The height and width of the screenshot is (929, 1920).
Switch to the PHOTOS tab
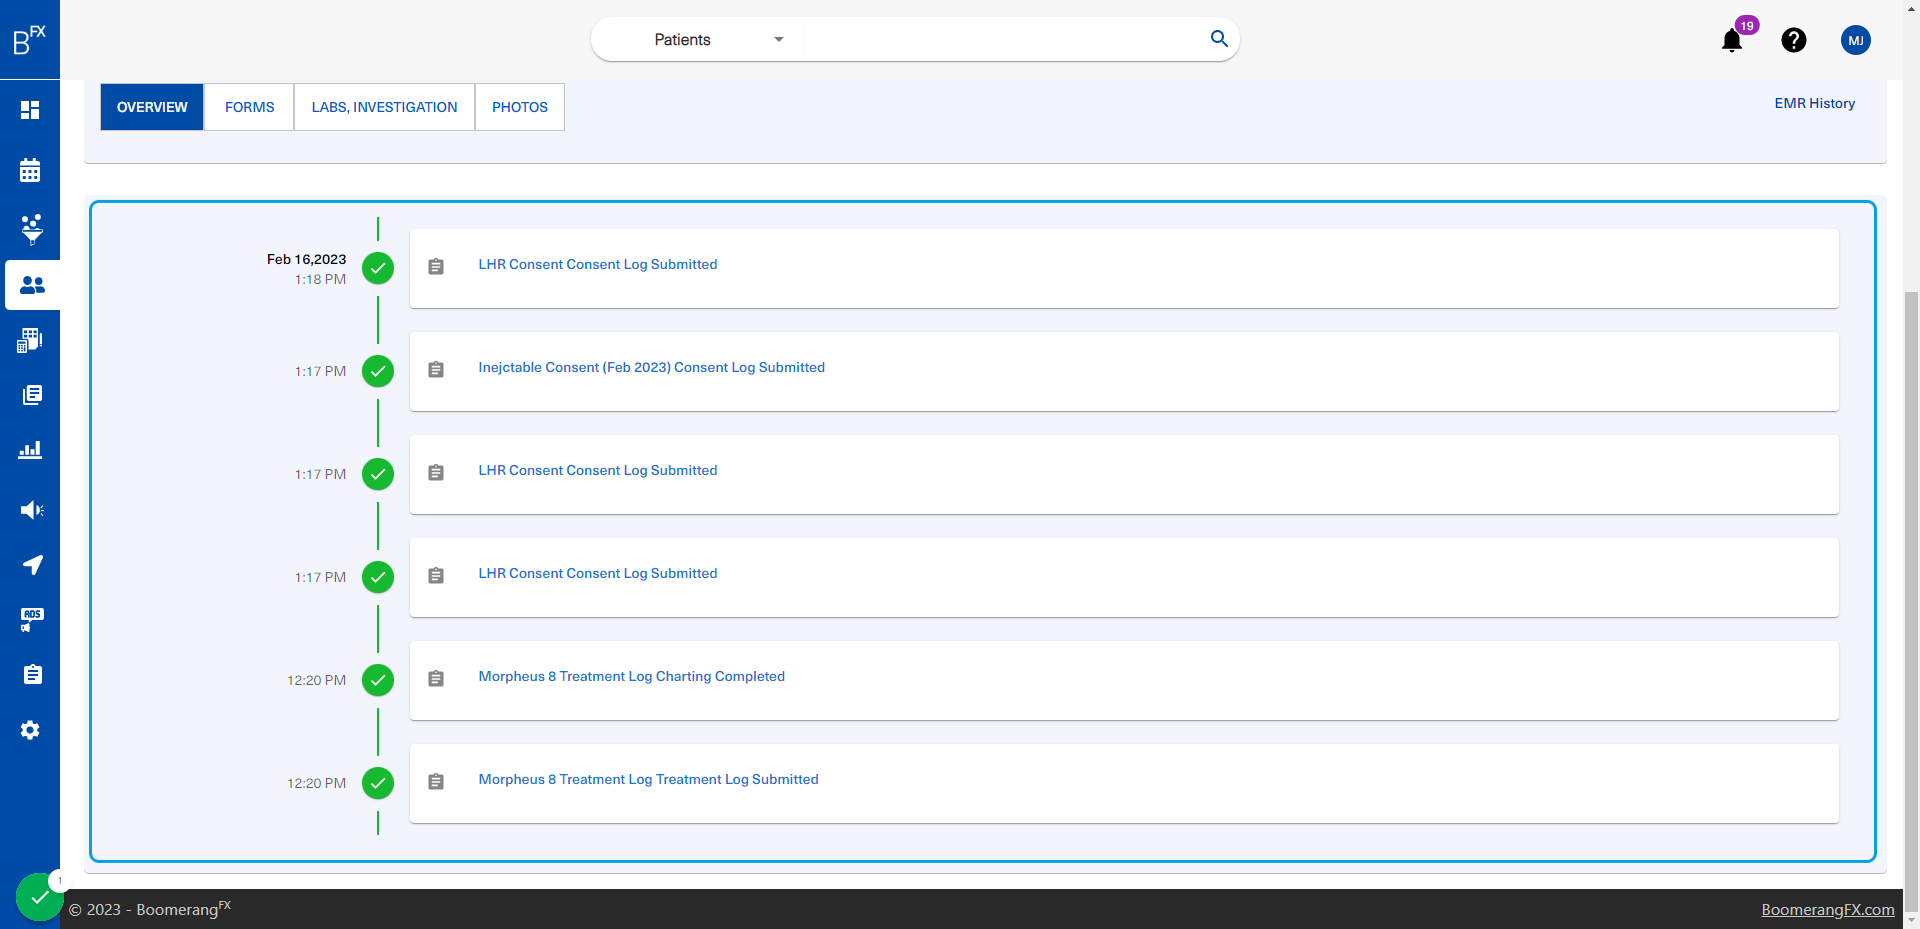click(x=520, y=107)
